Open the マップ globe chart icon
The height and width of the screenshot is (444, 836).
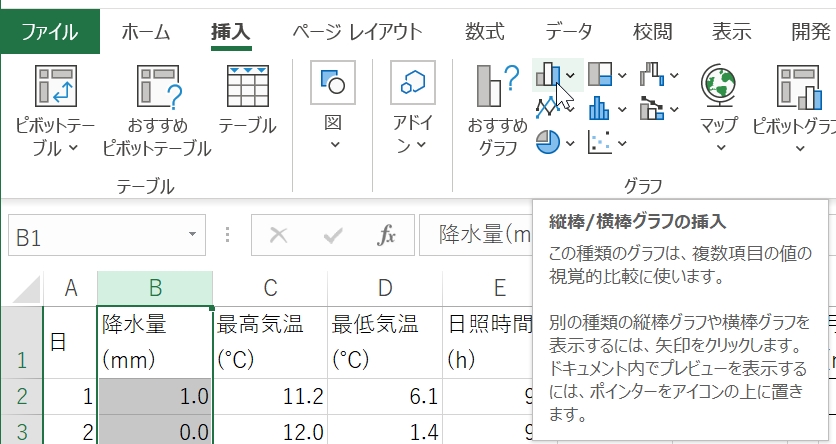tap(719, 85)
